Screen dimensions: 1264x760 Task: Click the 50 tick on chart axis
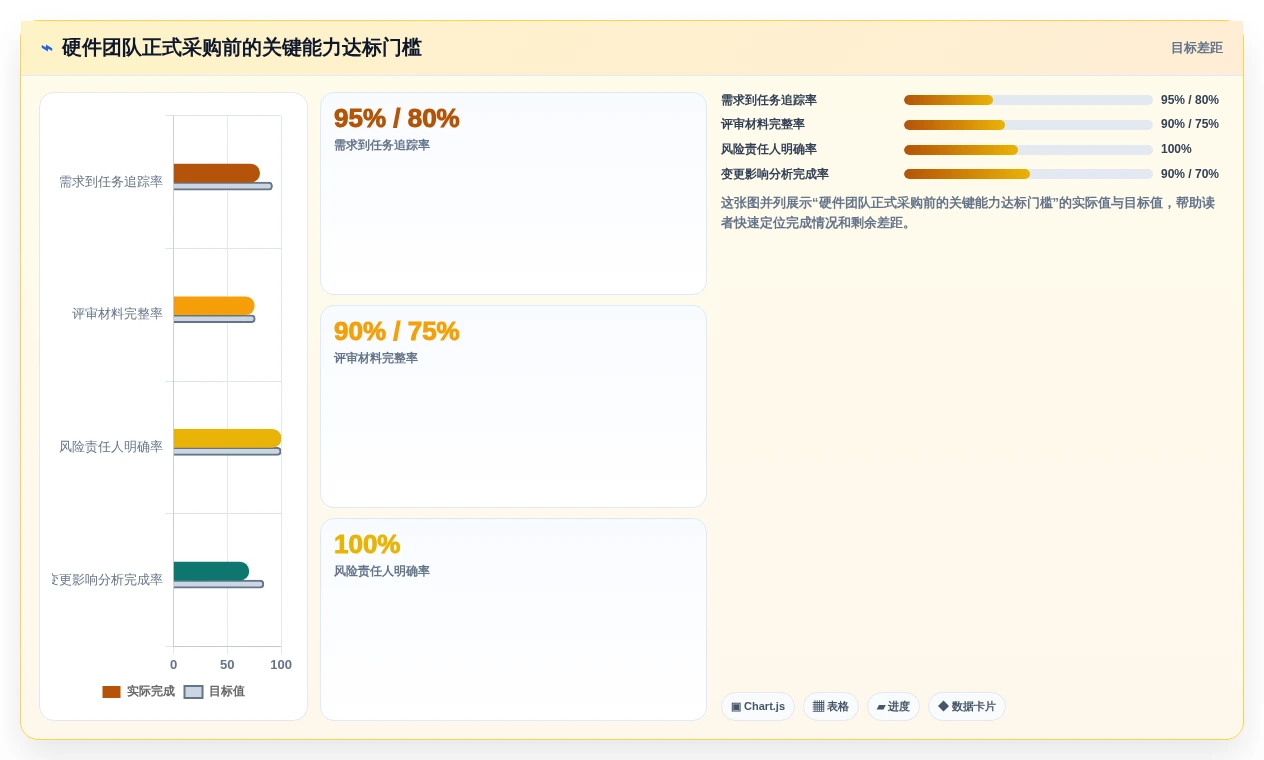tap(227, 665)
